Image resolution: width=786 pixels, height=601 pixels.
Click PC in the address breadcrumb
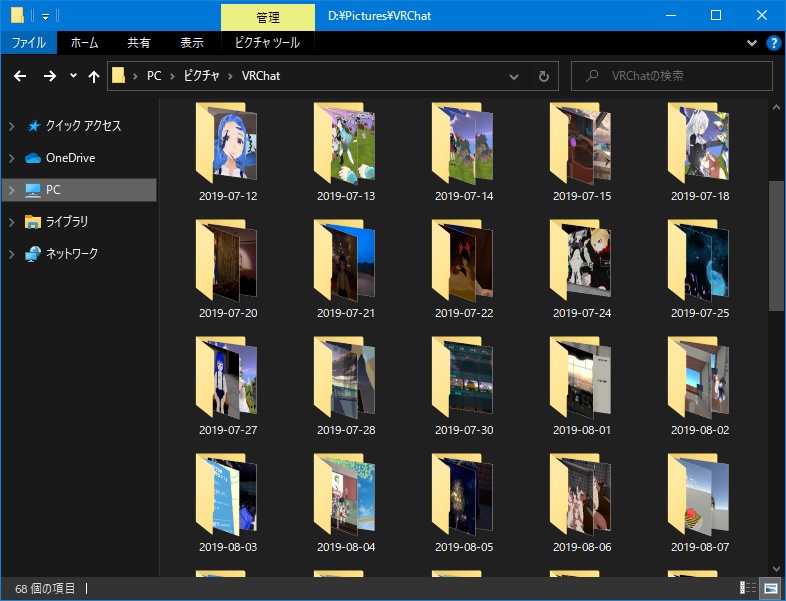[154, 76]
